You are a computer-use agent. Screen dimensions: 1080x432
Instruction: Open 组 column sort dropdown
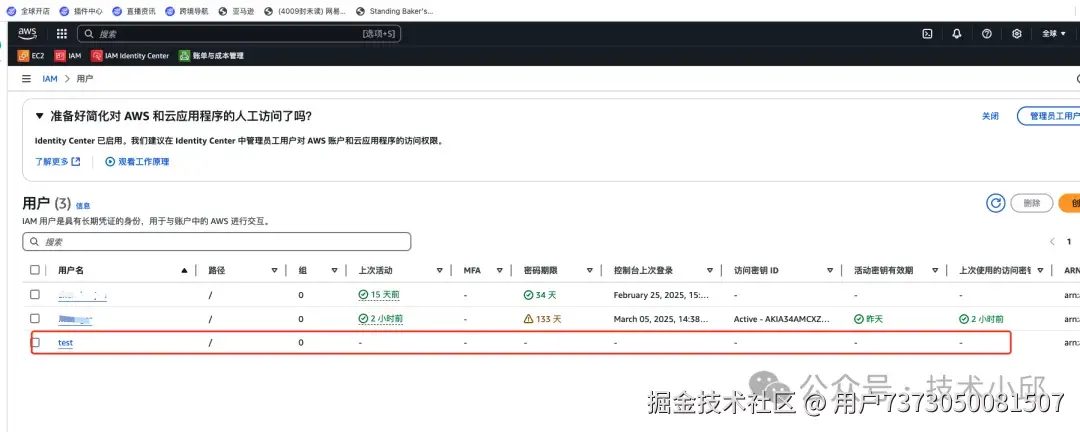pos(334,271)
